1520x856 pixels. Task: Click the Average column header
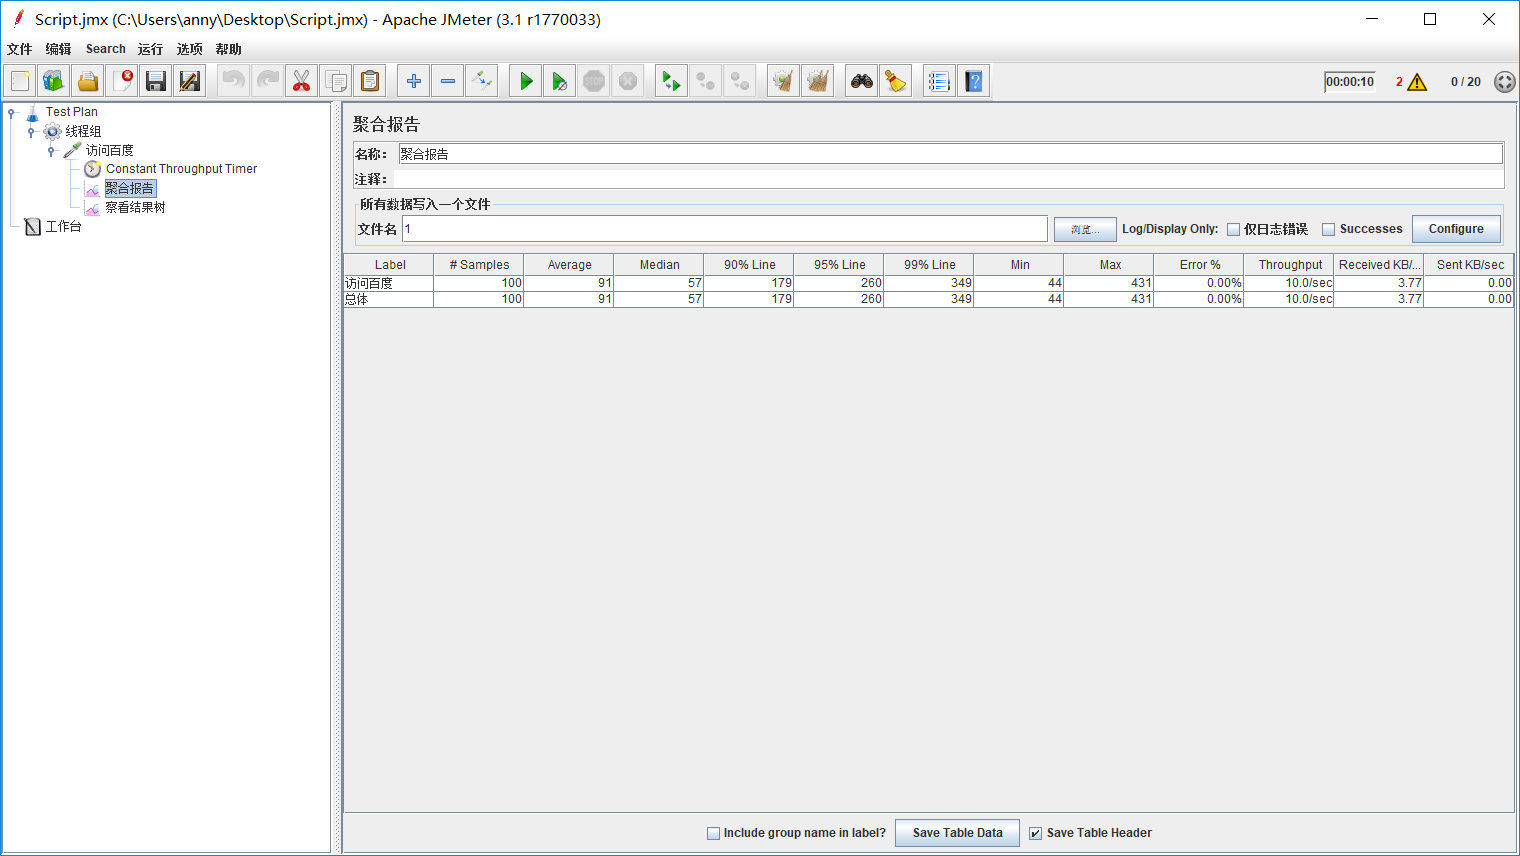569,265
